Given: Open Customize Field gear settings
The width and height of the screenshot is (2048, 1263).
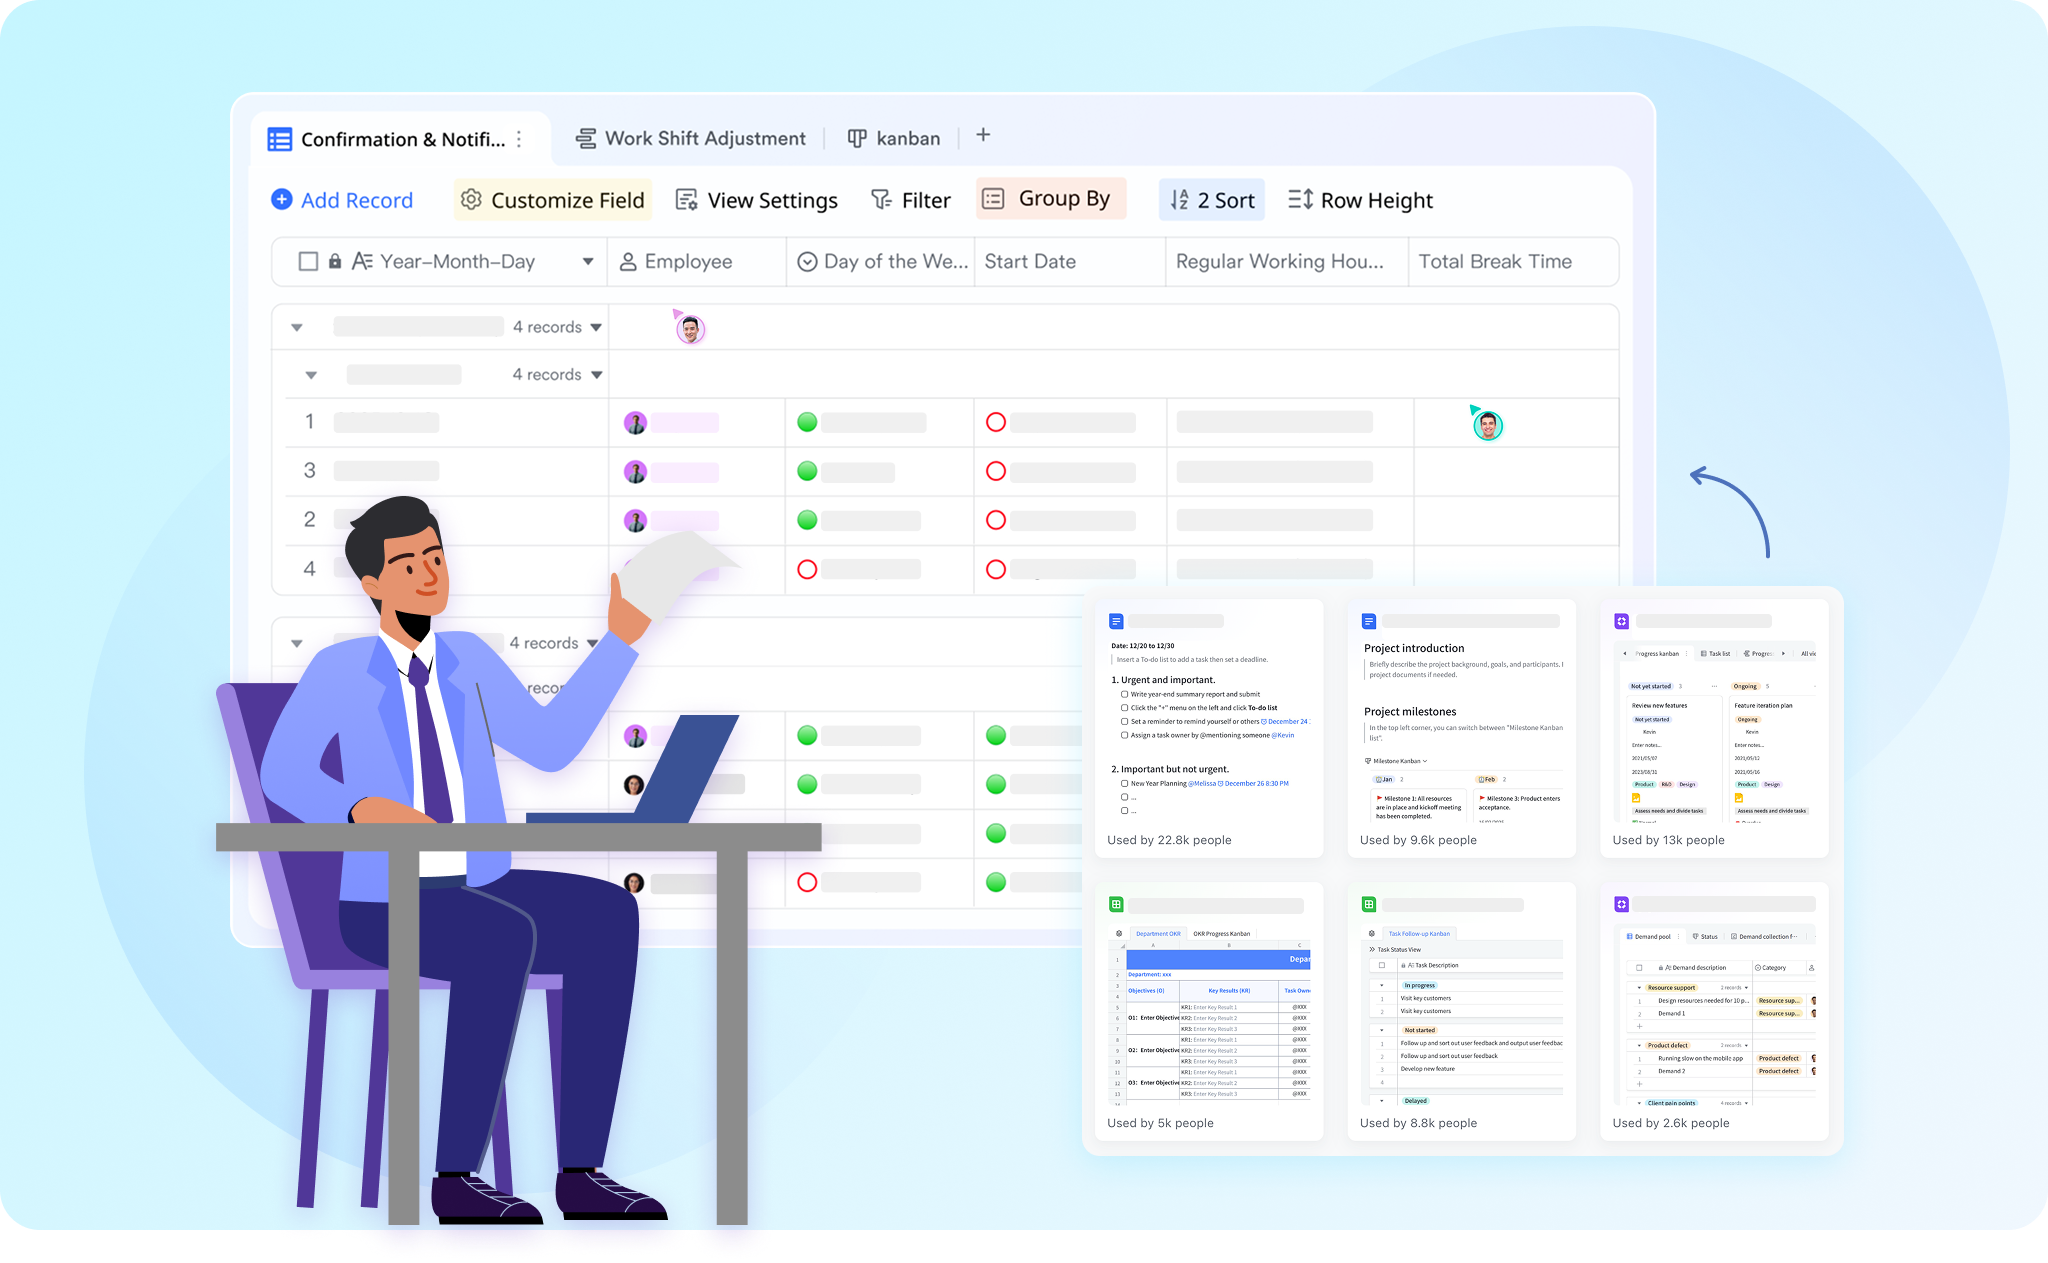Looking at the screenshot, I should click(471, 200).
